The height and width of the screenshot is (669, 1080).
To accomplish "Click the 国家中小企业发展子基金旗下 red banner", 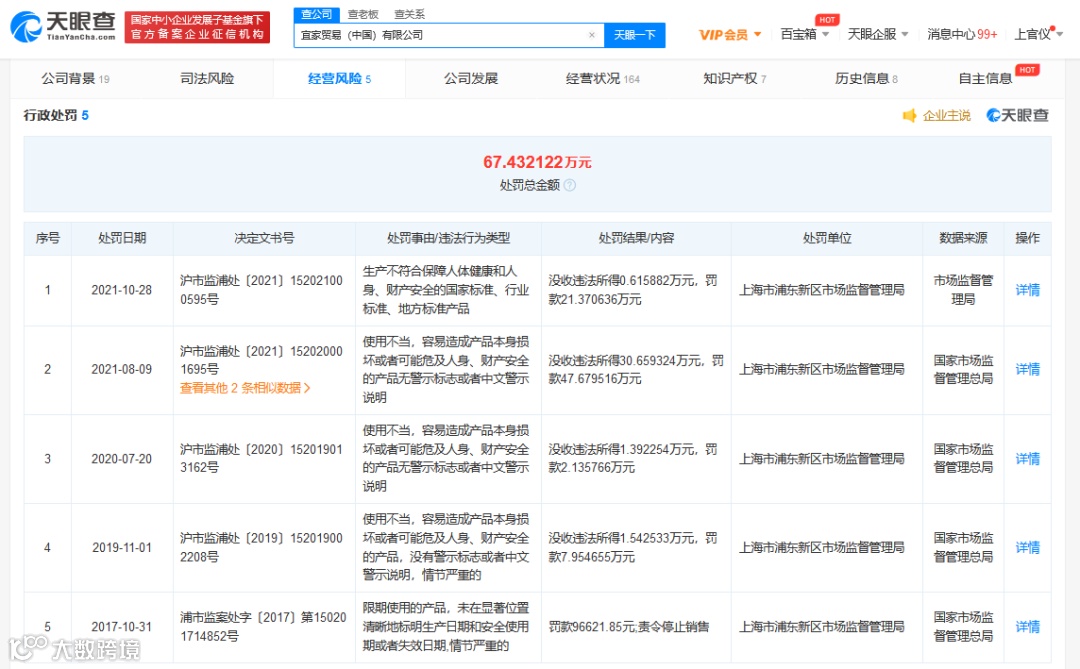I will (197, 27).
